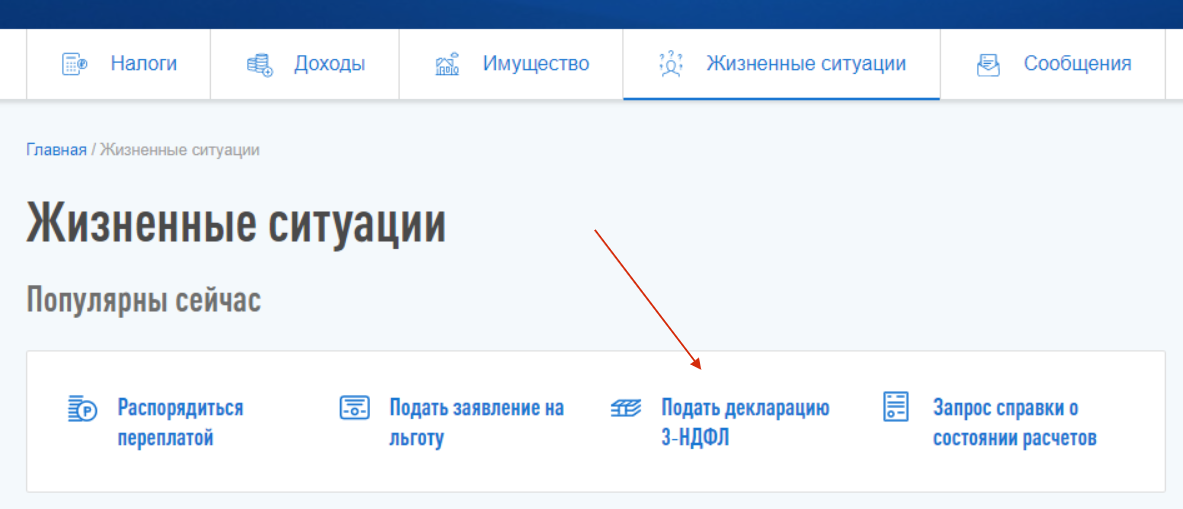The width and height of the screenshot is (1183, 509).
Task: Click the Сообщения envelope icon
Action: pos(988,64)
